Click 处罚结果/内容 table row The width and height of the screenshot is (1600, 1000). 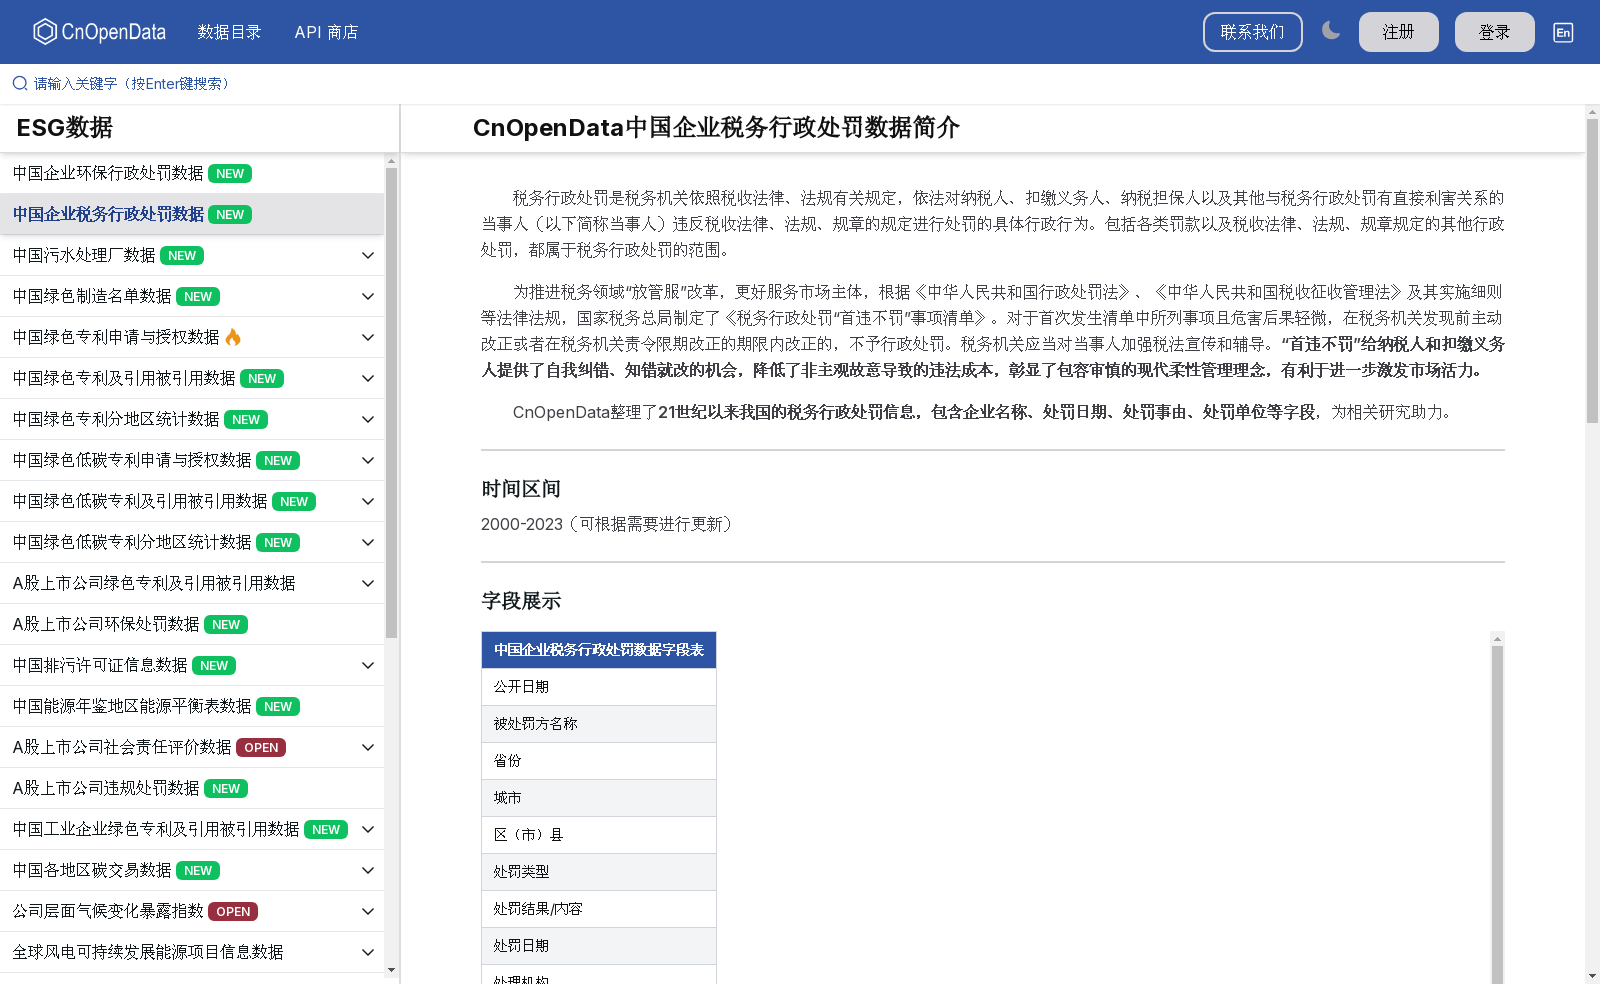tap(599, 909)
